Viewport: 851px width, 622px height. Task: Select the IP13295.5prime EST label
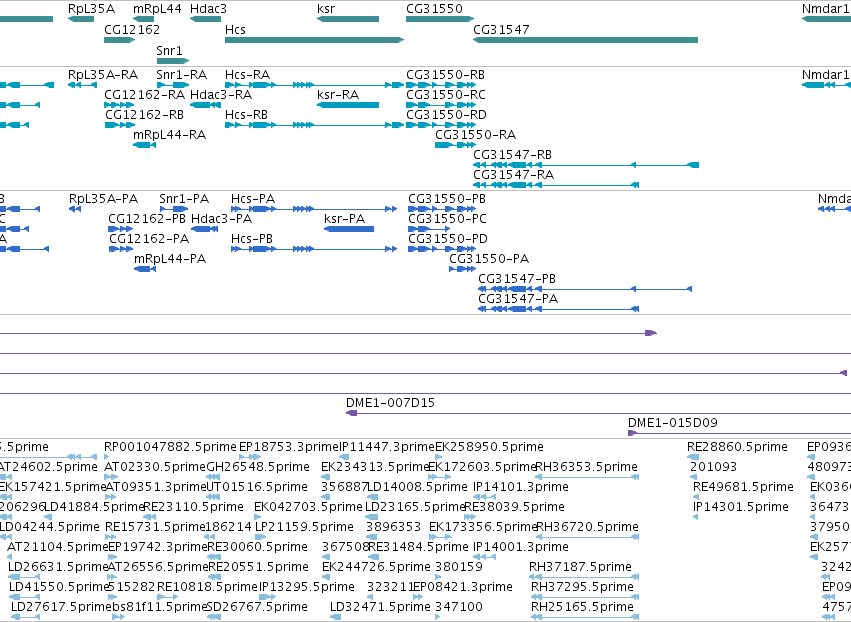click(x=307, y=587)
